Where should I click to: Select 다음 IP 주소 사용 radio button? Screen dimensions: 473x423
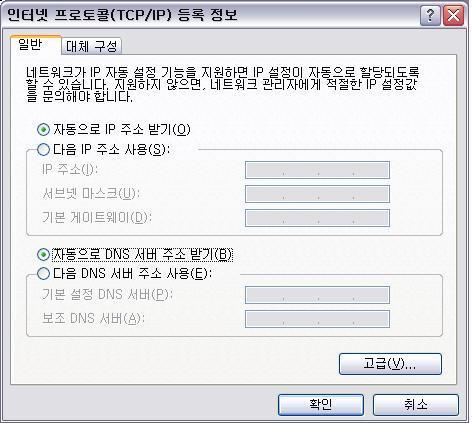tap(43, 149)
